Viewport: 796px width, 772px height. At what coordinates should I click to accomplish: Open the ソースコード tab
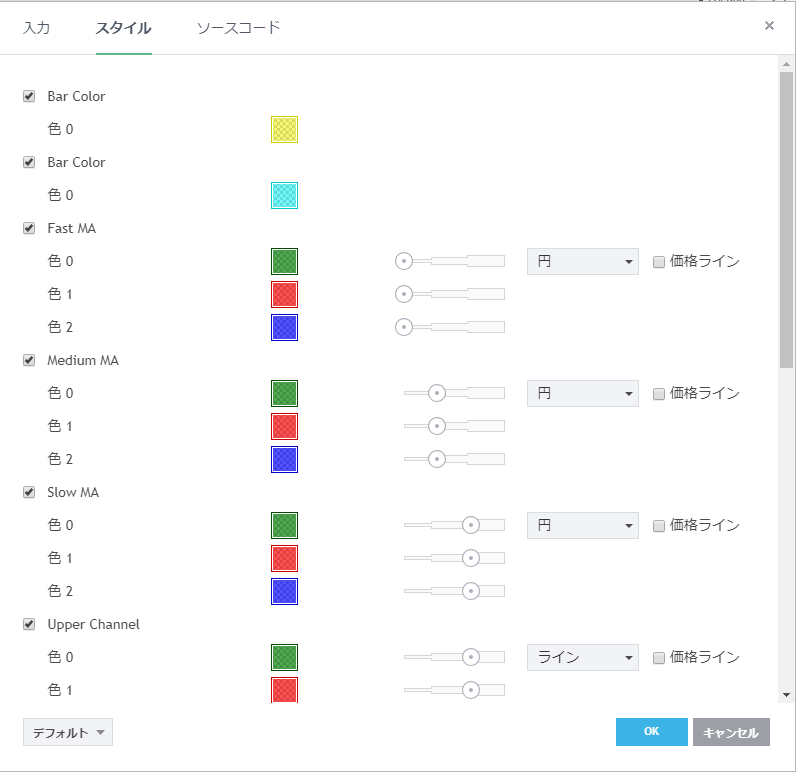click(x=238, y=28)
